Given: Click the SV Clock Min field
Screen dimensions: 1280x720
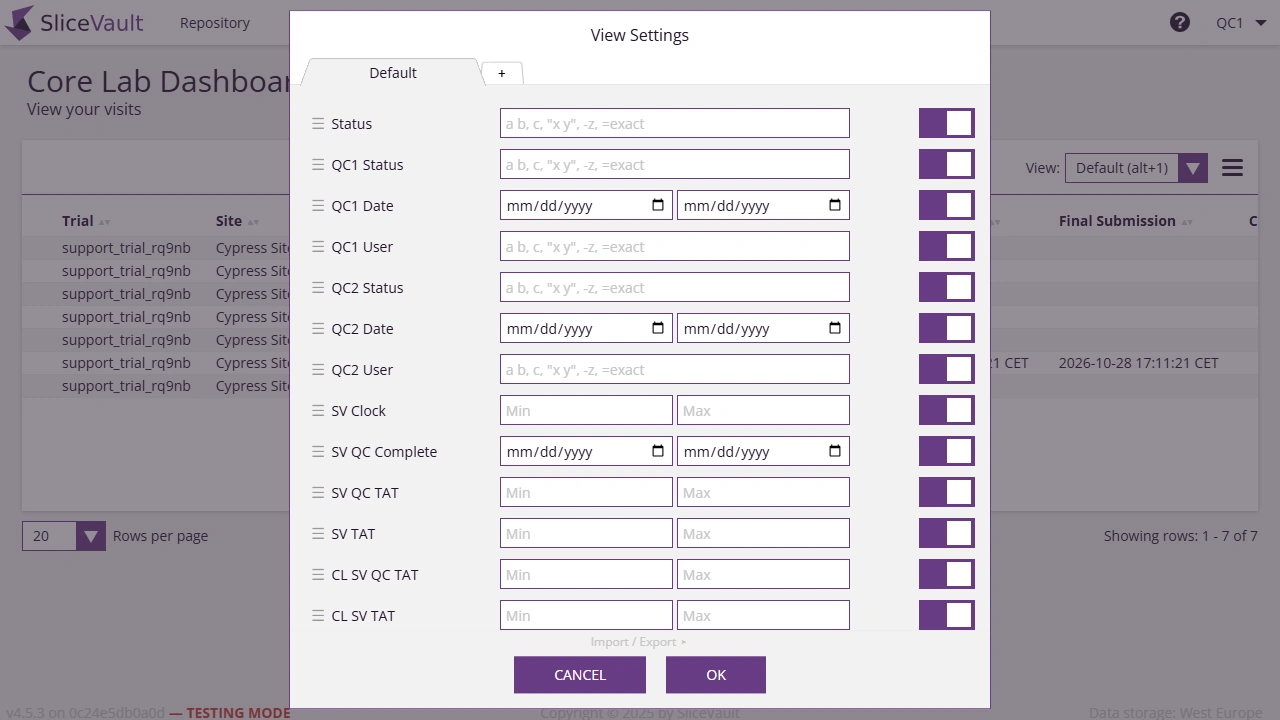Looking at the screenshot, I should click(586, 411).
